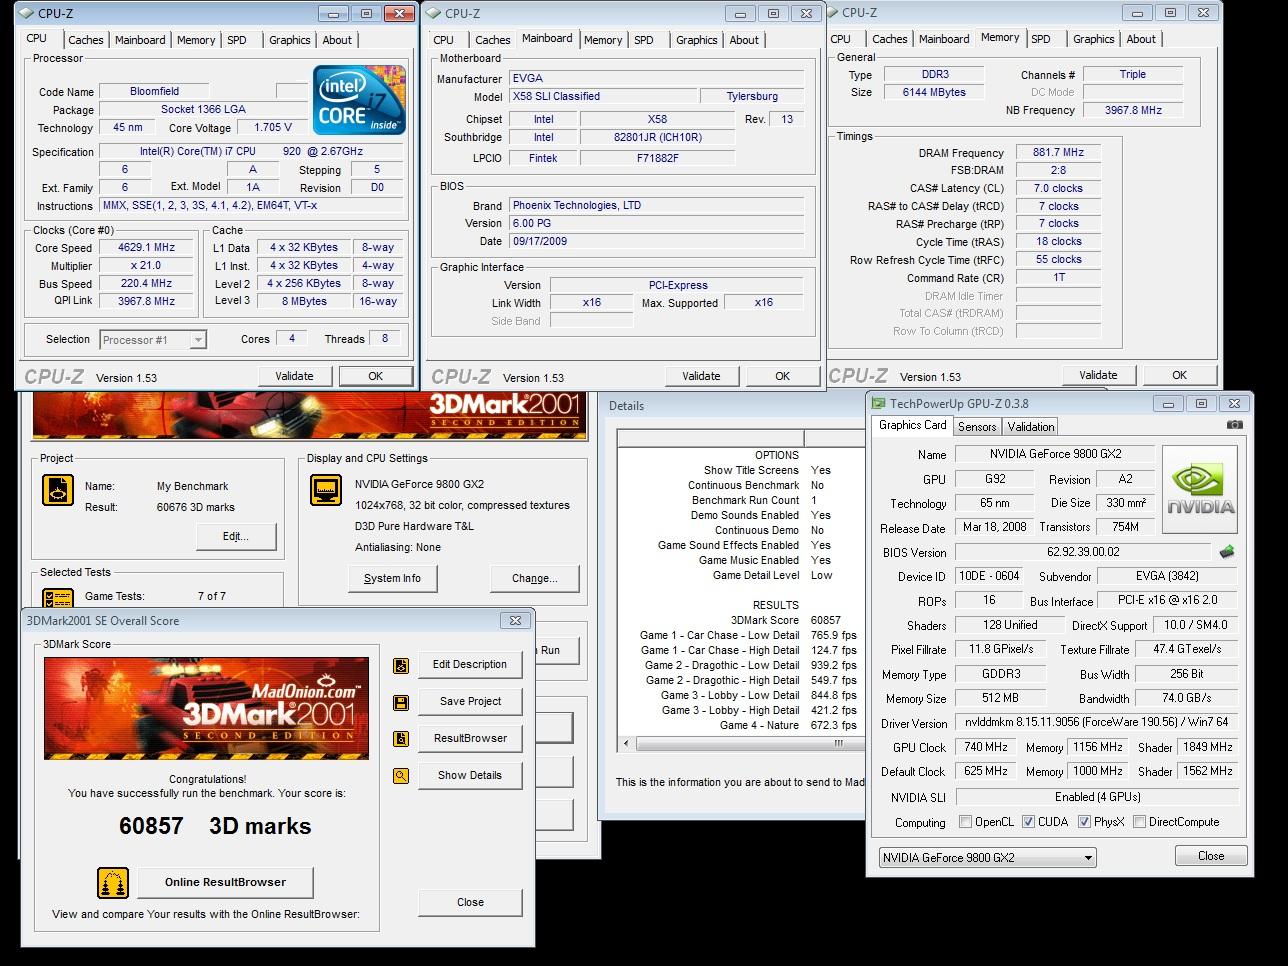Switch to the Sensors tab in GPU-Z

(977, 426)
